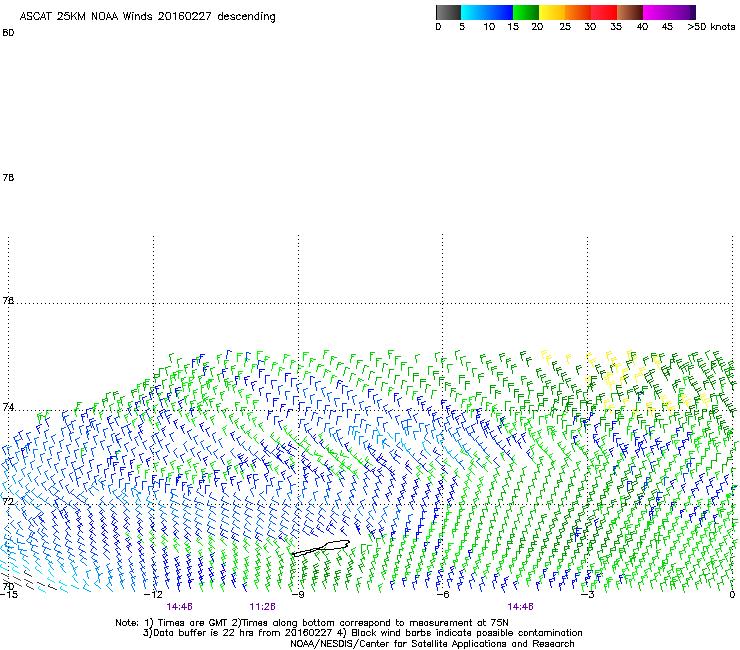The height and width of the screenshot is (650, 740).
Task: Click the blue 5-15 knots color segment
Action: click(x=487, y=12)
